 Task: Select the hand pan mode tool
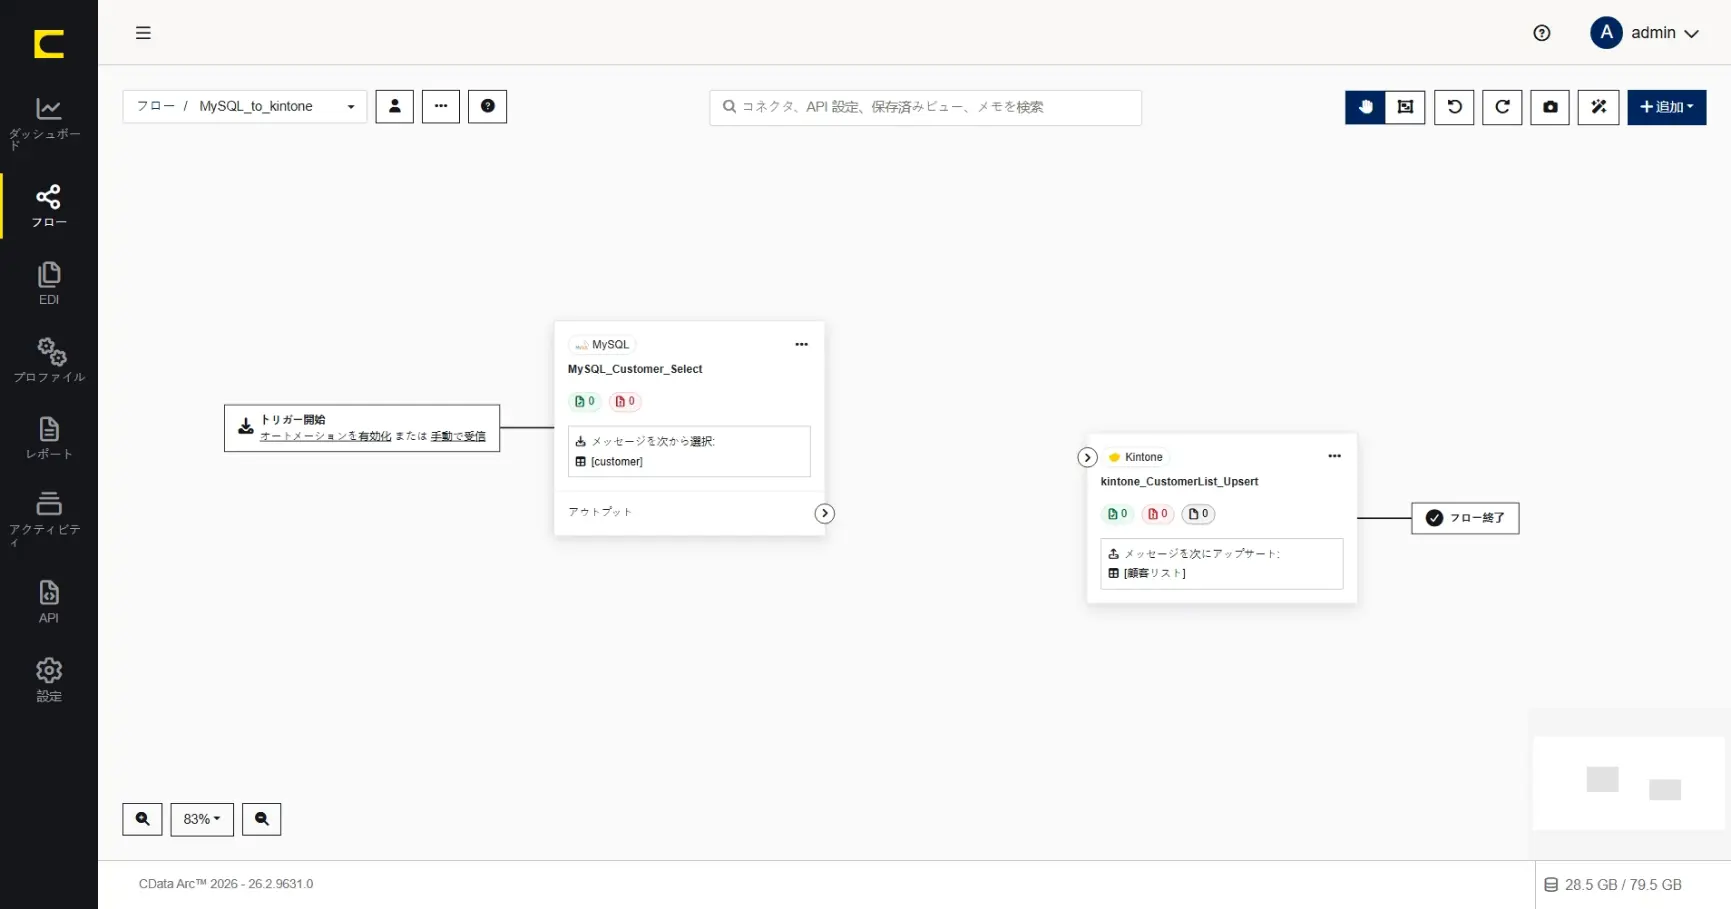1365,107
